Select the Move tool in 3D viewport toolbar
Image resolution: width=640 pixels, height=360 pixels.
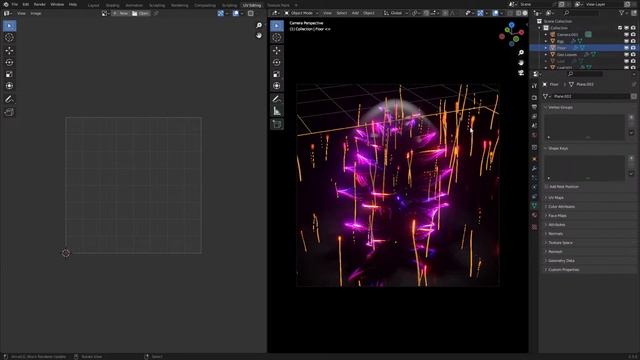277,51
